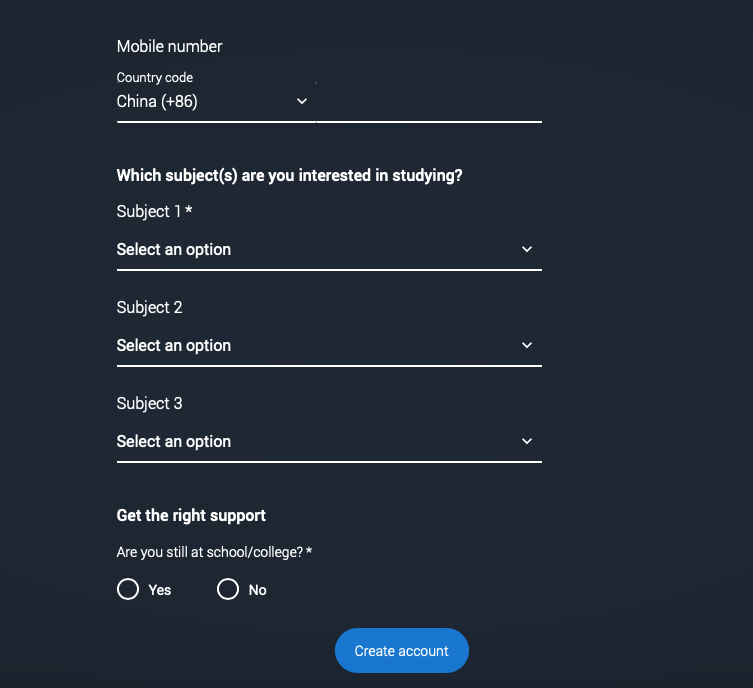Click the "Yes" label text
The width and height of the screenshot is (753, 688).
[160, 590]
